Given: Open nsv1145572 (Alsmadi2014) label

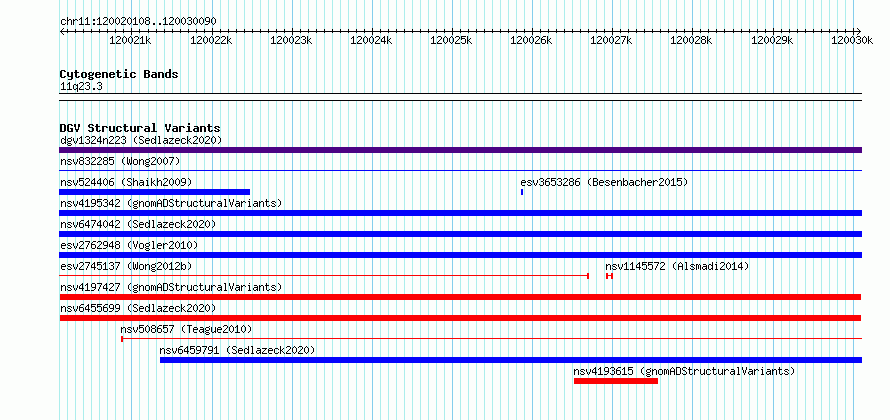Looking at the screenshot, I should pyautogui.click(x=677, y=266).
